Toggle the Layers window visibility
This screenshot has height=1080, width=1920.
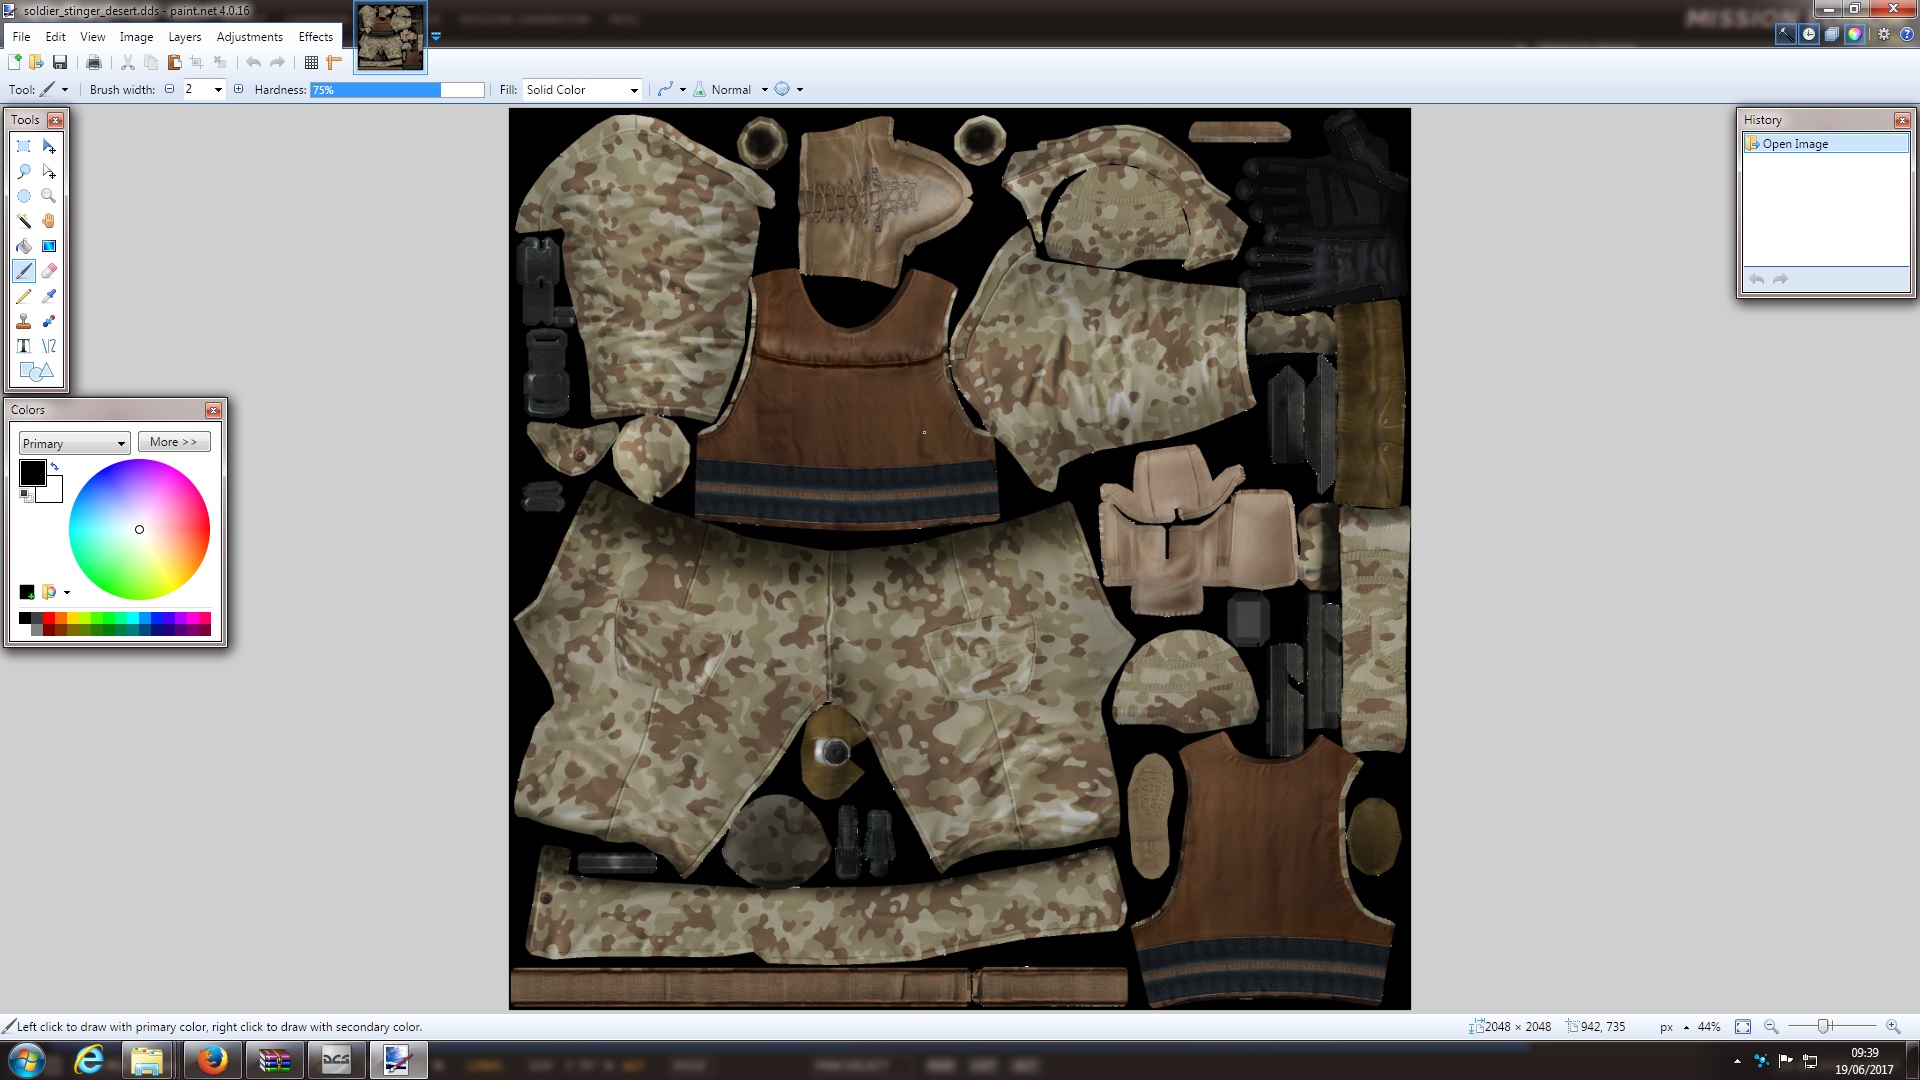[1832, 34]
